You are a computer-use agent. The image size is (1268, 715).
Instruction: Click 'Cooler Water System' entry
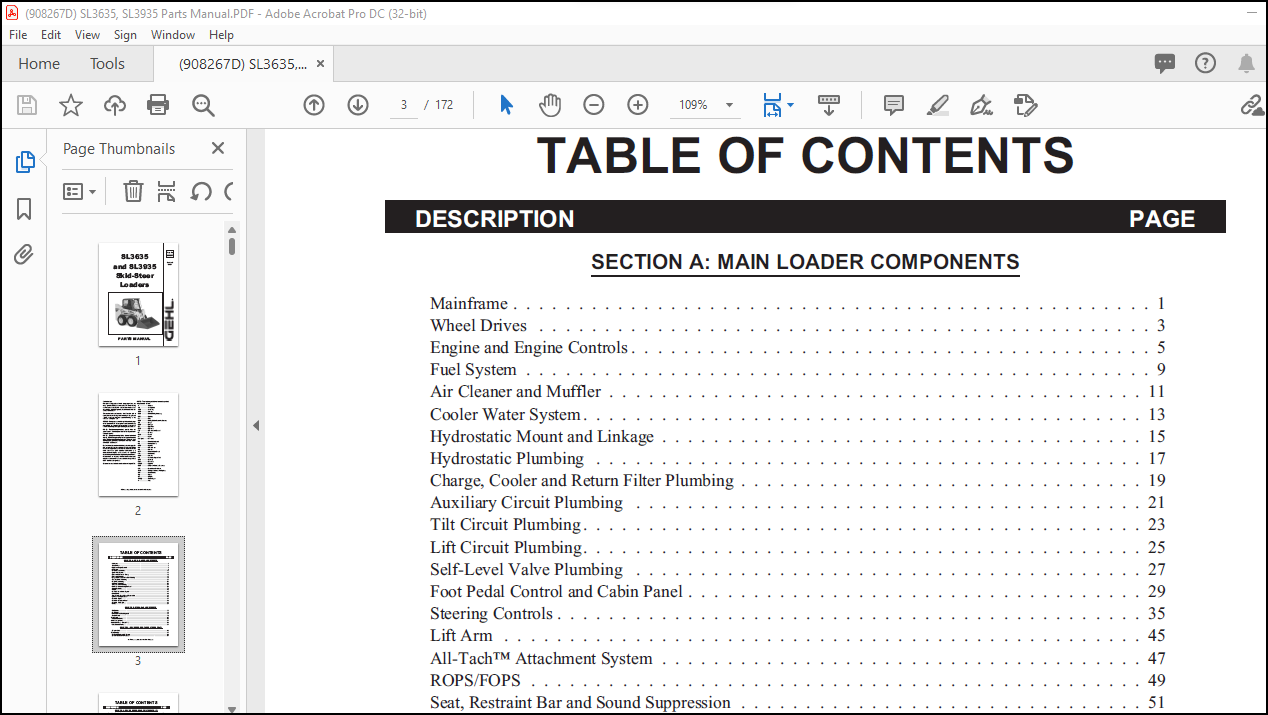[505, 414]
